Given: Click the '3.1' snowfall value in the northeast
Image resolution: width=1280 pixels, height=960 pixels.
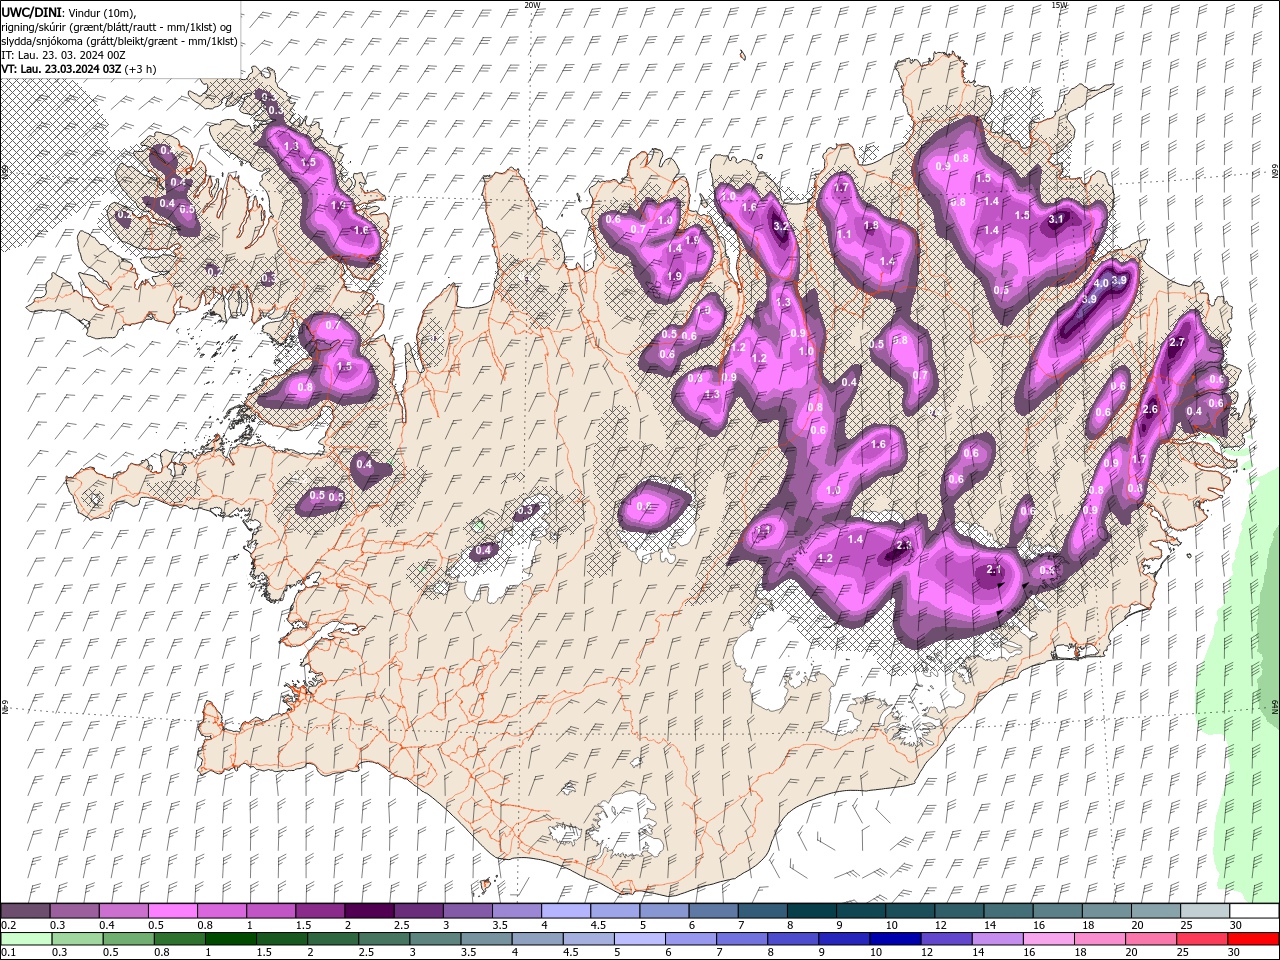Looking at the screenshot, I should point(1056,218).
